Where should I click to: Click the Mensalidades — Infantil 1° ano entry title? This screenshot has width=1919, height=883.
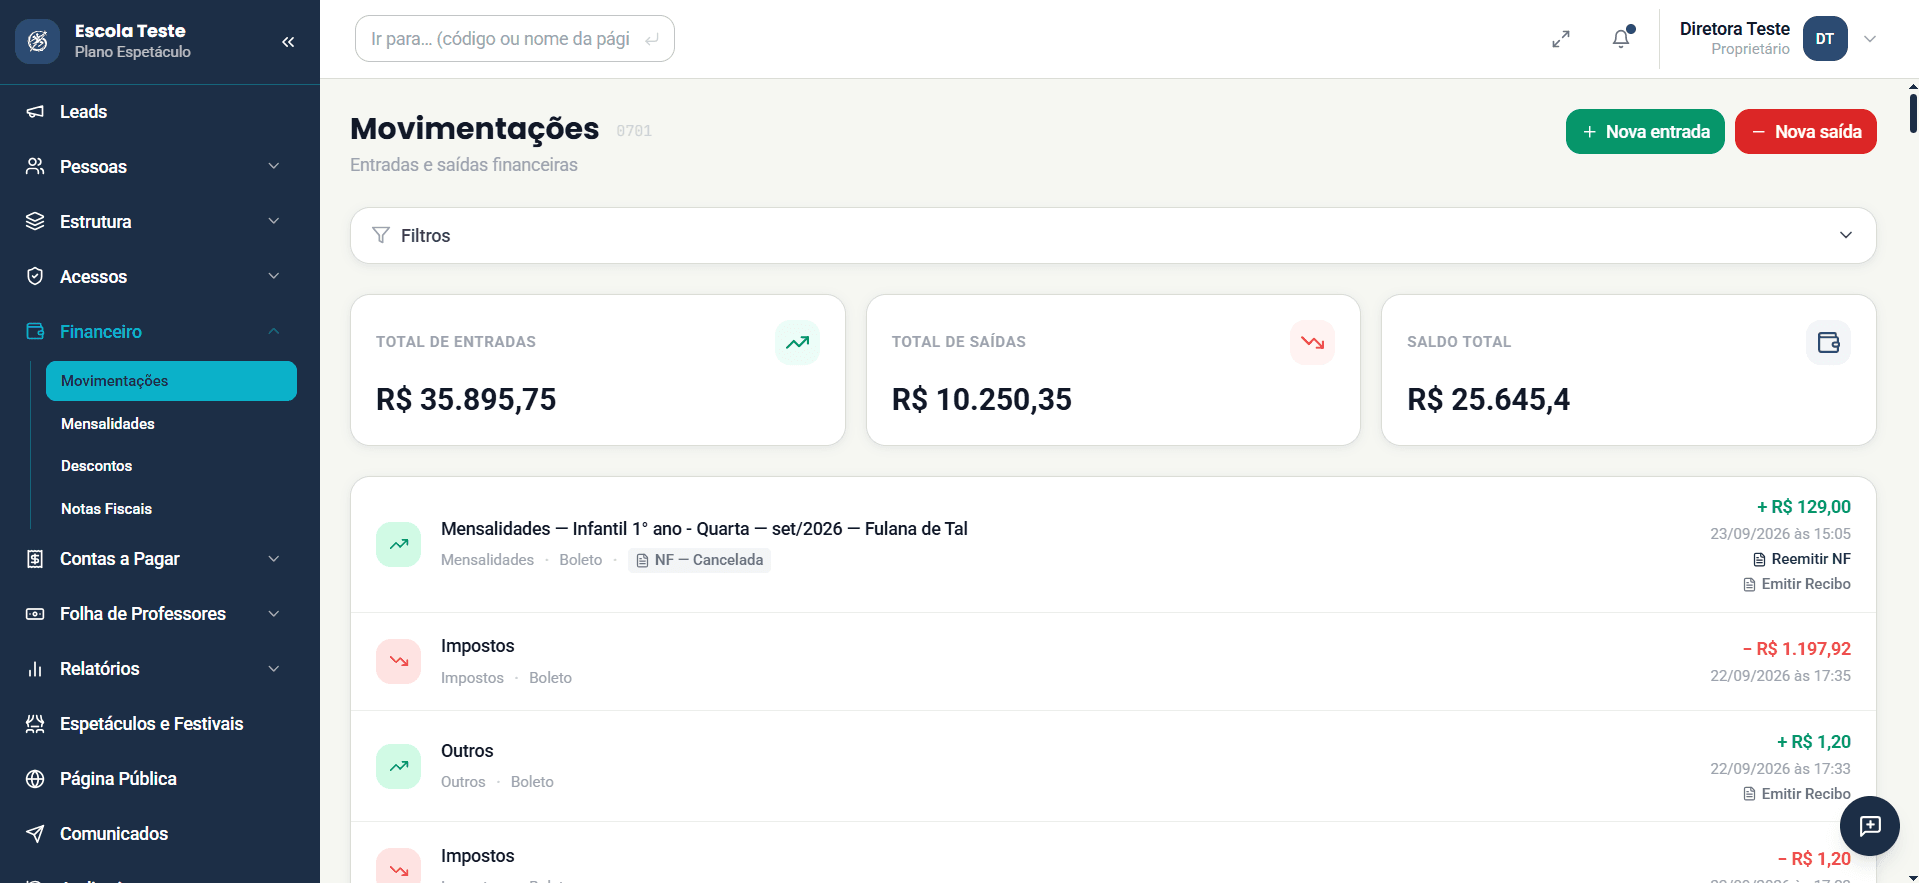[x=704, y=529]
